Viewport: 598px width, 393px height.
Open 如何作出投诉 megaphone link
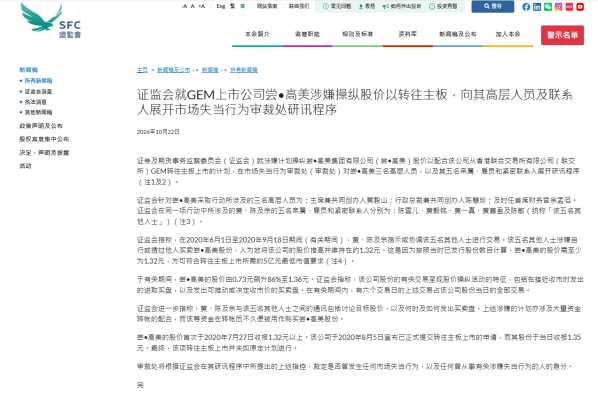(x=402, y=6)
